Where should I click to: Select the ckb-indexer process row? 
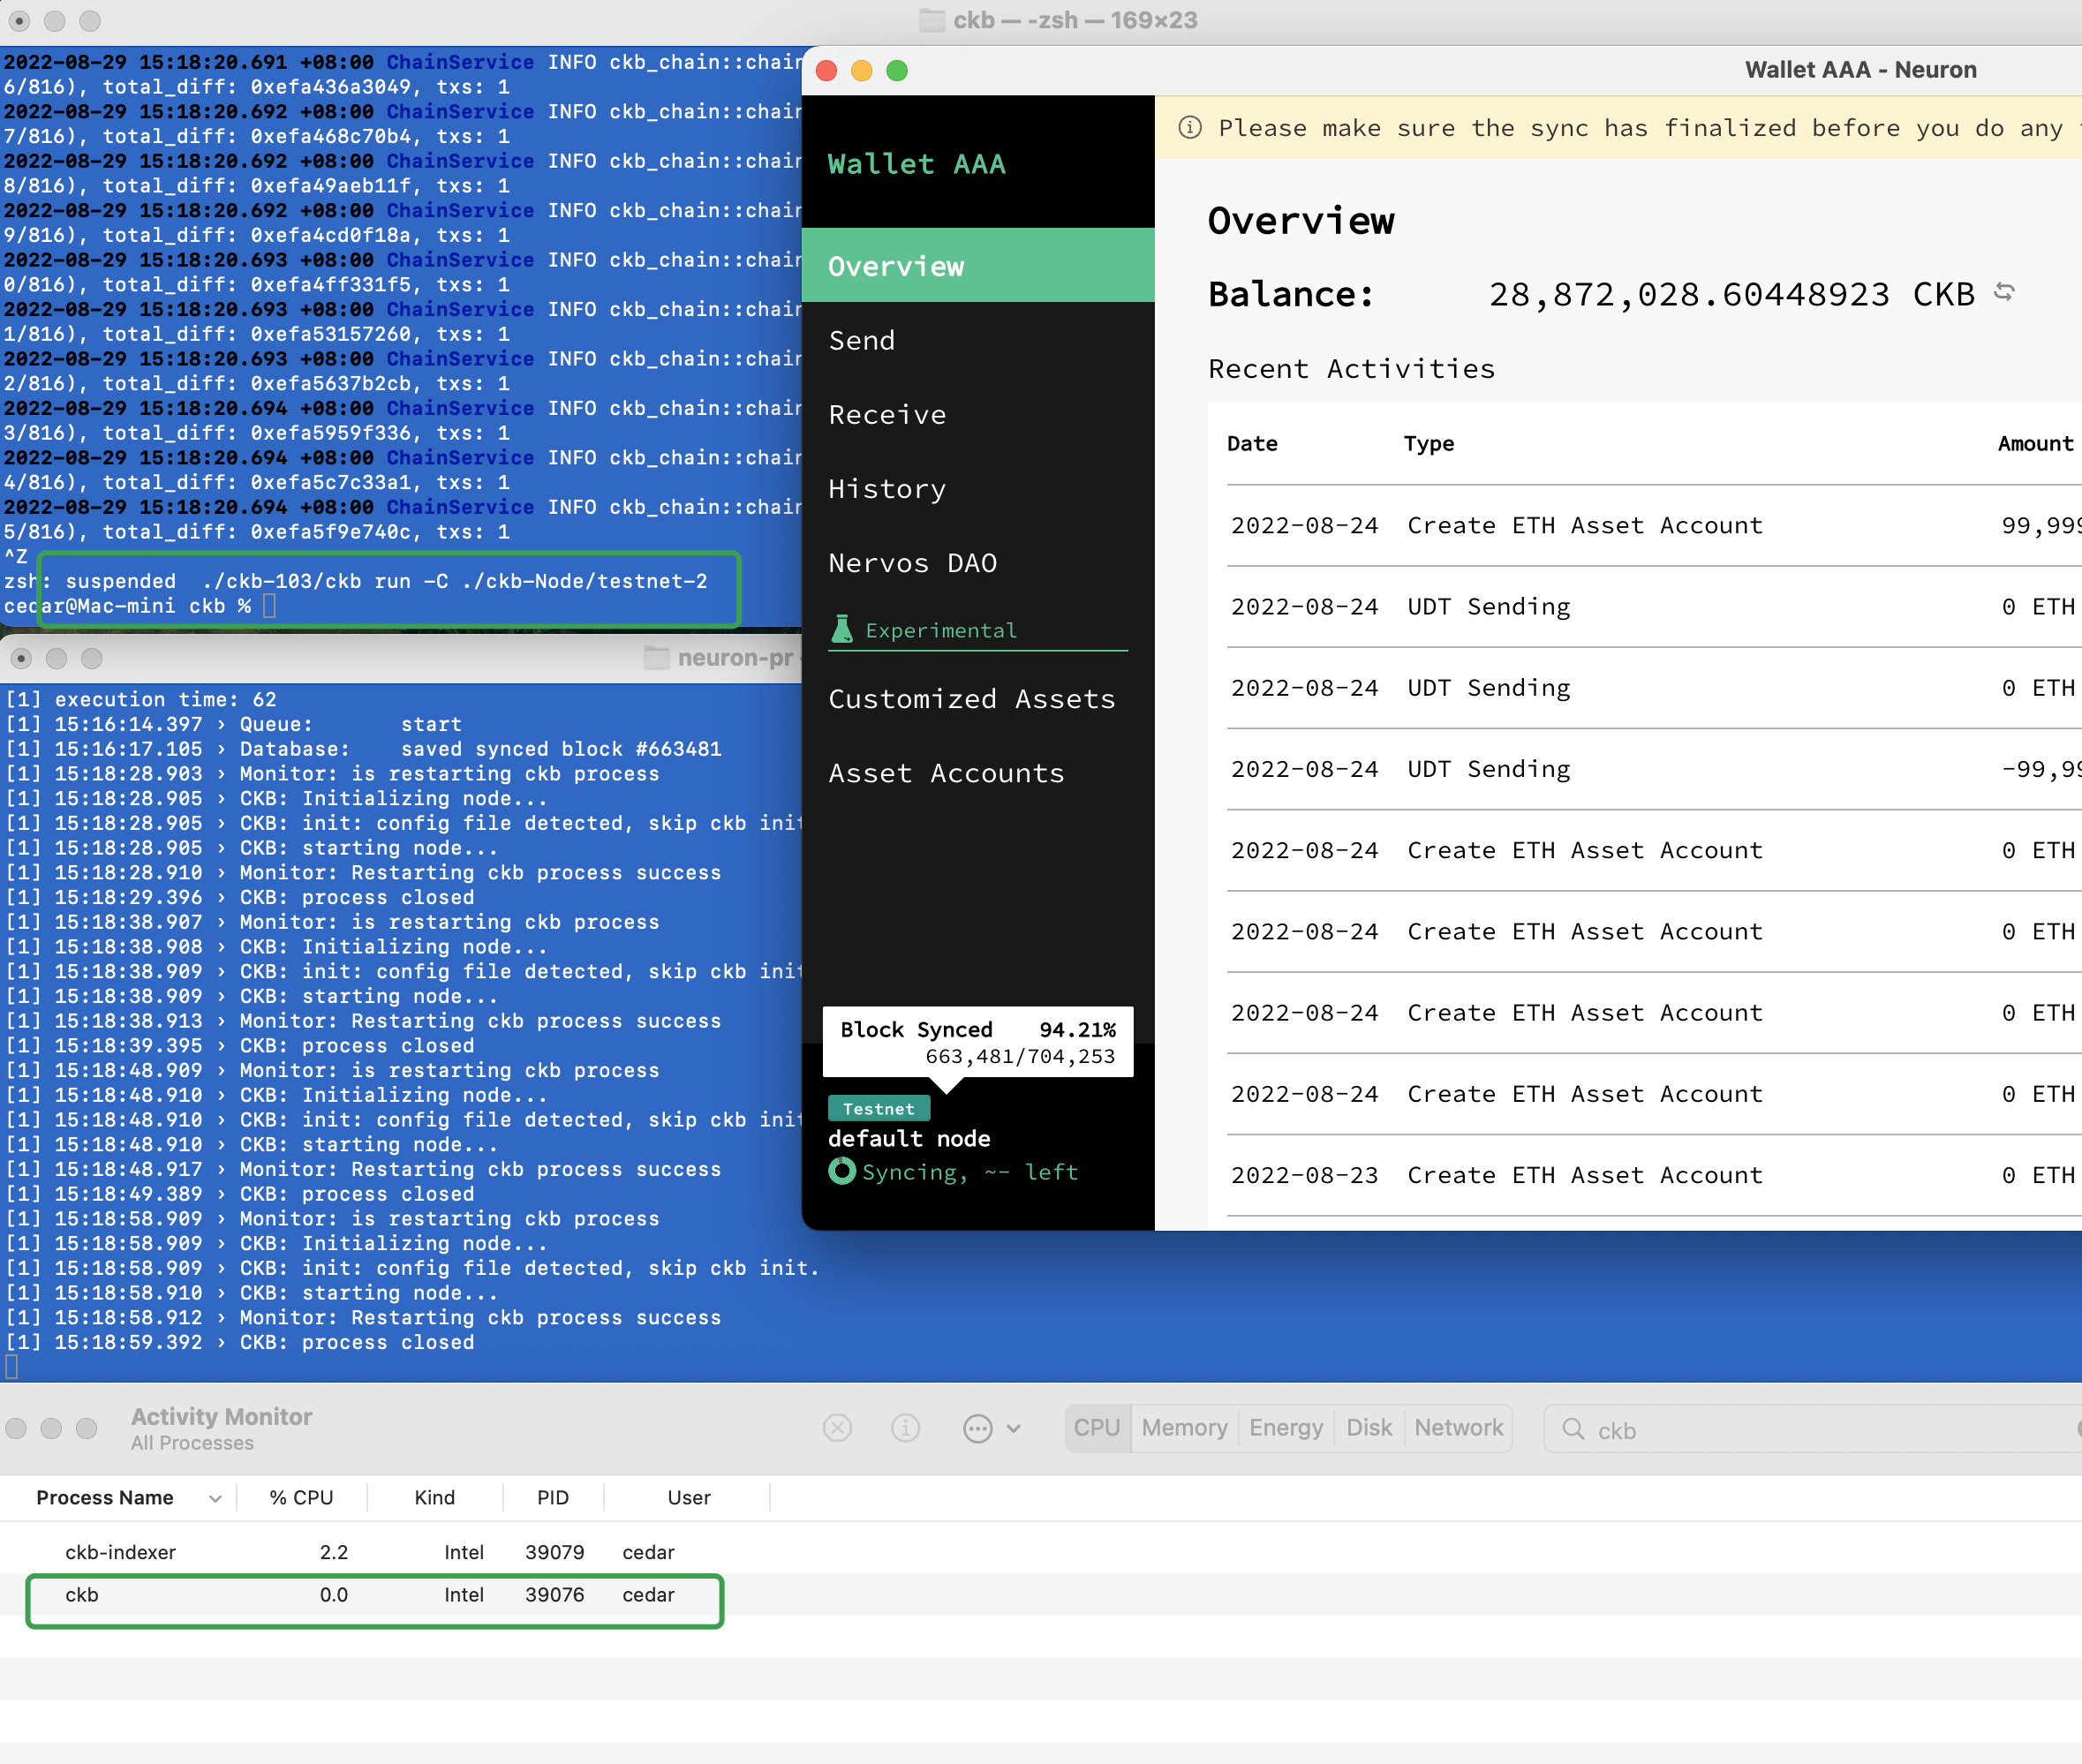(1040, 1552)
